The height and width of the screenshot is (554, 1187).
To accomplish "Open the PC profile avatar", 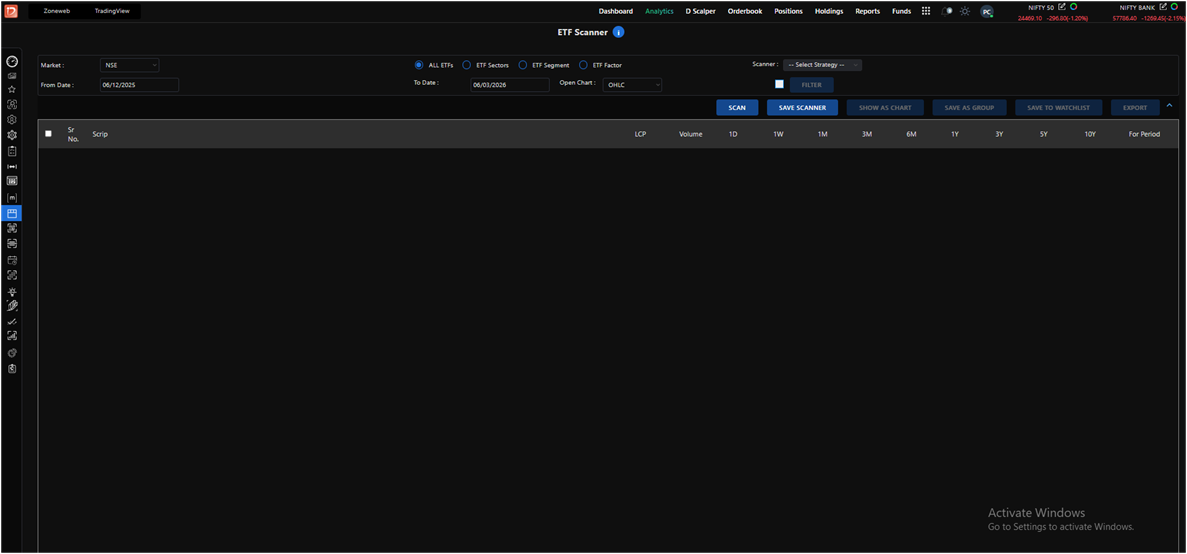I will [x=986, y=11].
